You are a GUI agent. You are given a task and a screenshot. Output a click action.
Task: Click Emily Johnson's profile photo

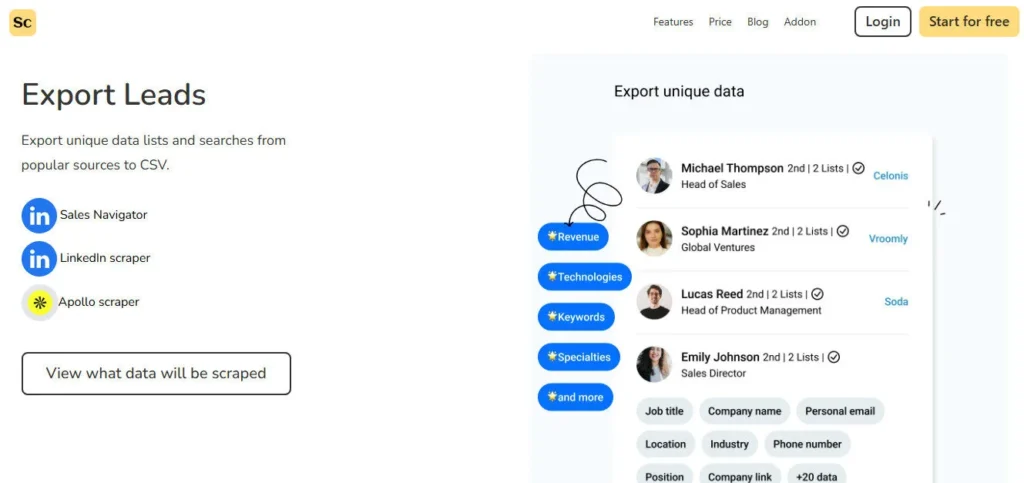pos(654,364)
